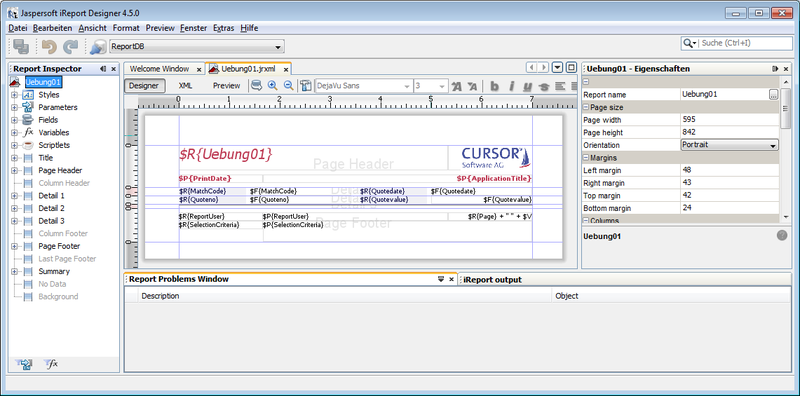Collapse the Page size property section
Screen dimensions: 800x396
586,107
